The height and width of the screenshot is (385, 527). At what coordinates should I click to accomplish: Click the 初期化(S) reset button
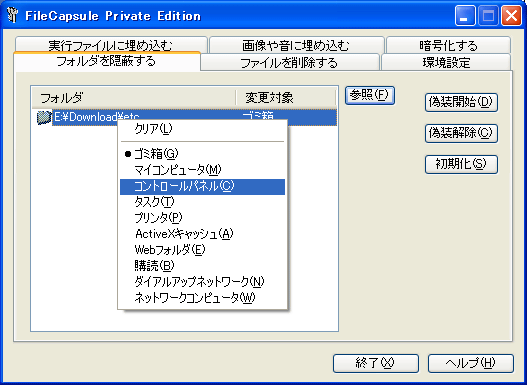tap(461, 164)
